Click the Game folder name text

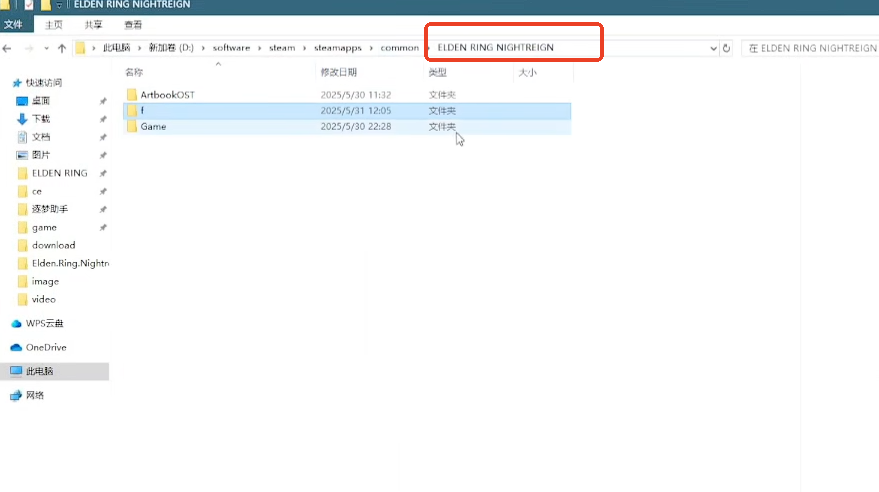[x=153, y=127]
